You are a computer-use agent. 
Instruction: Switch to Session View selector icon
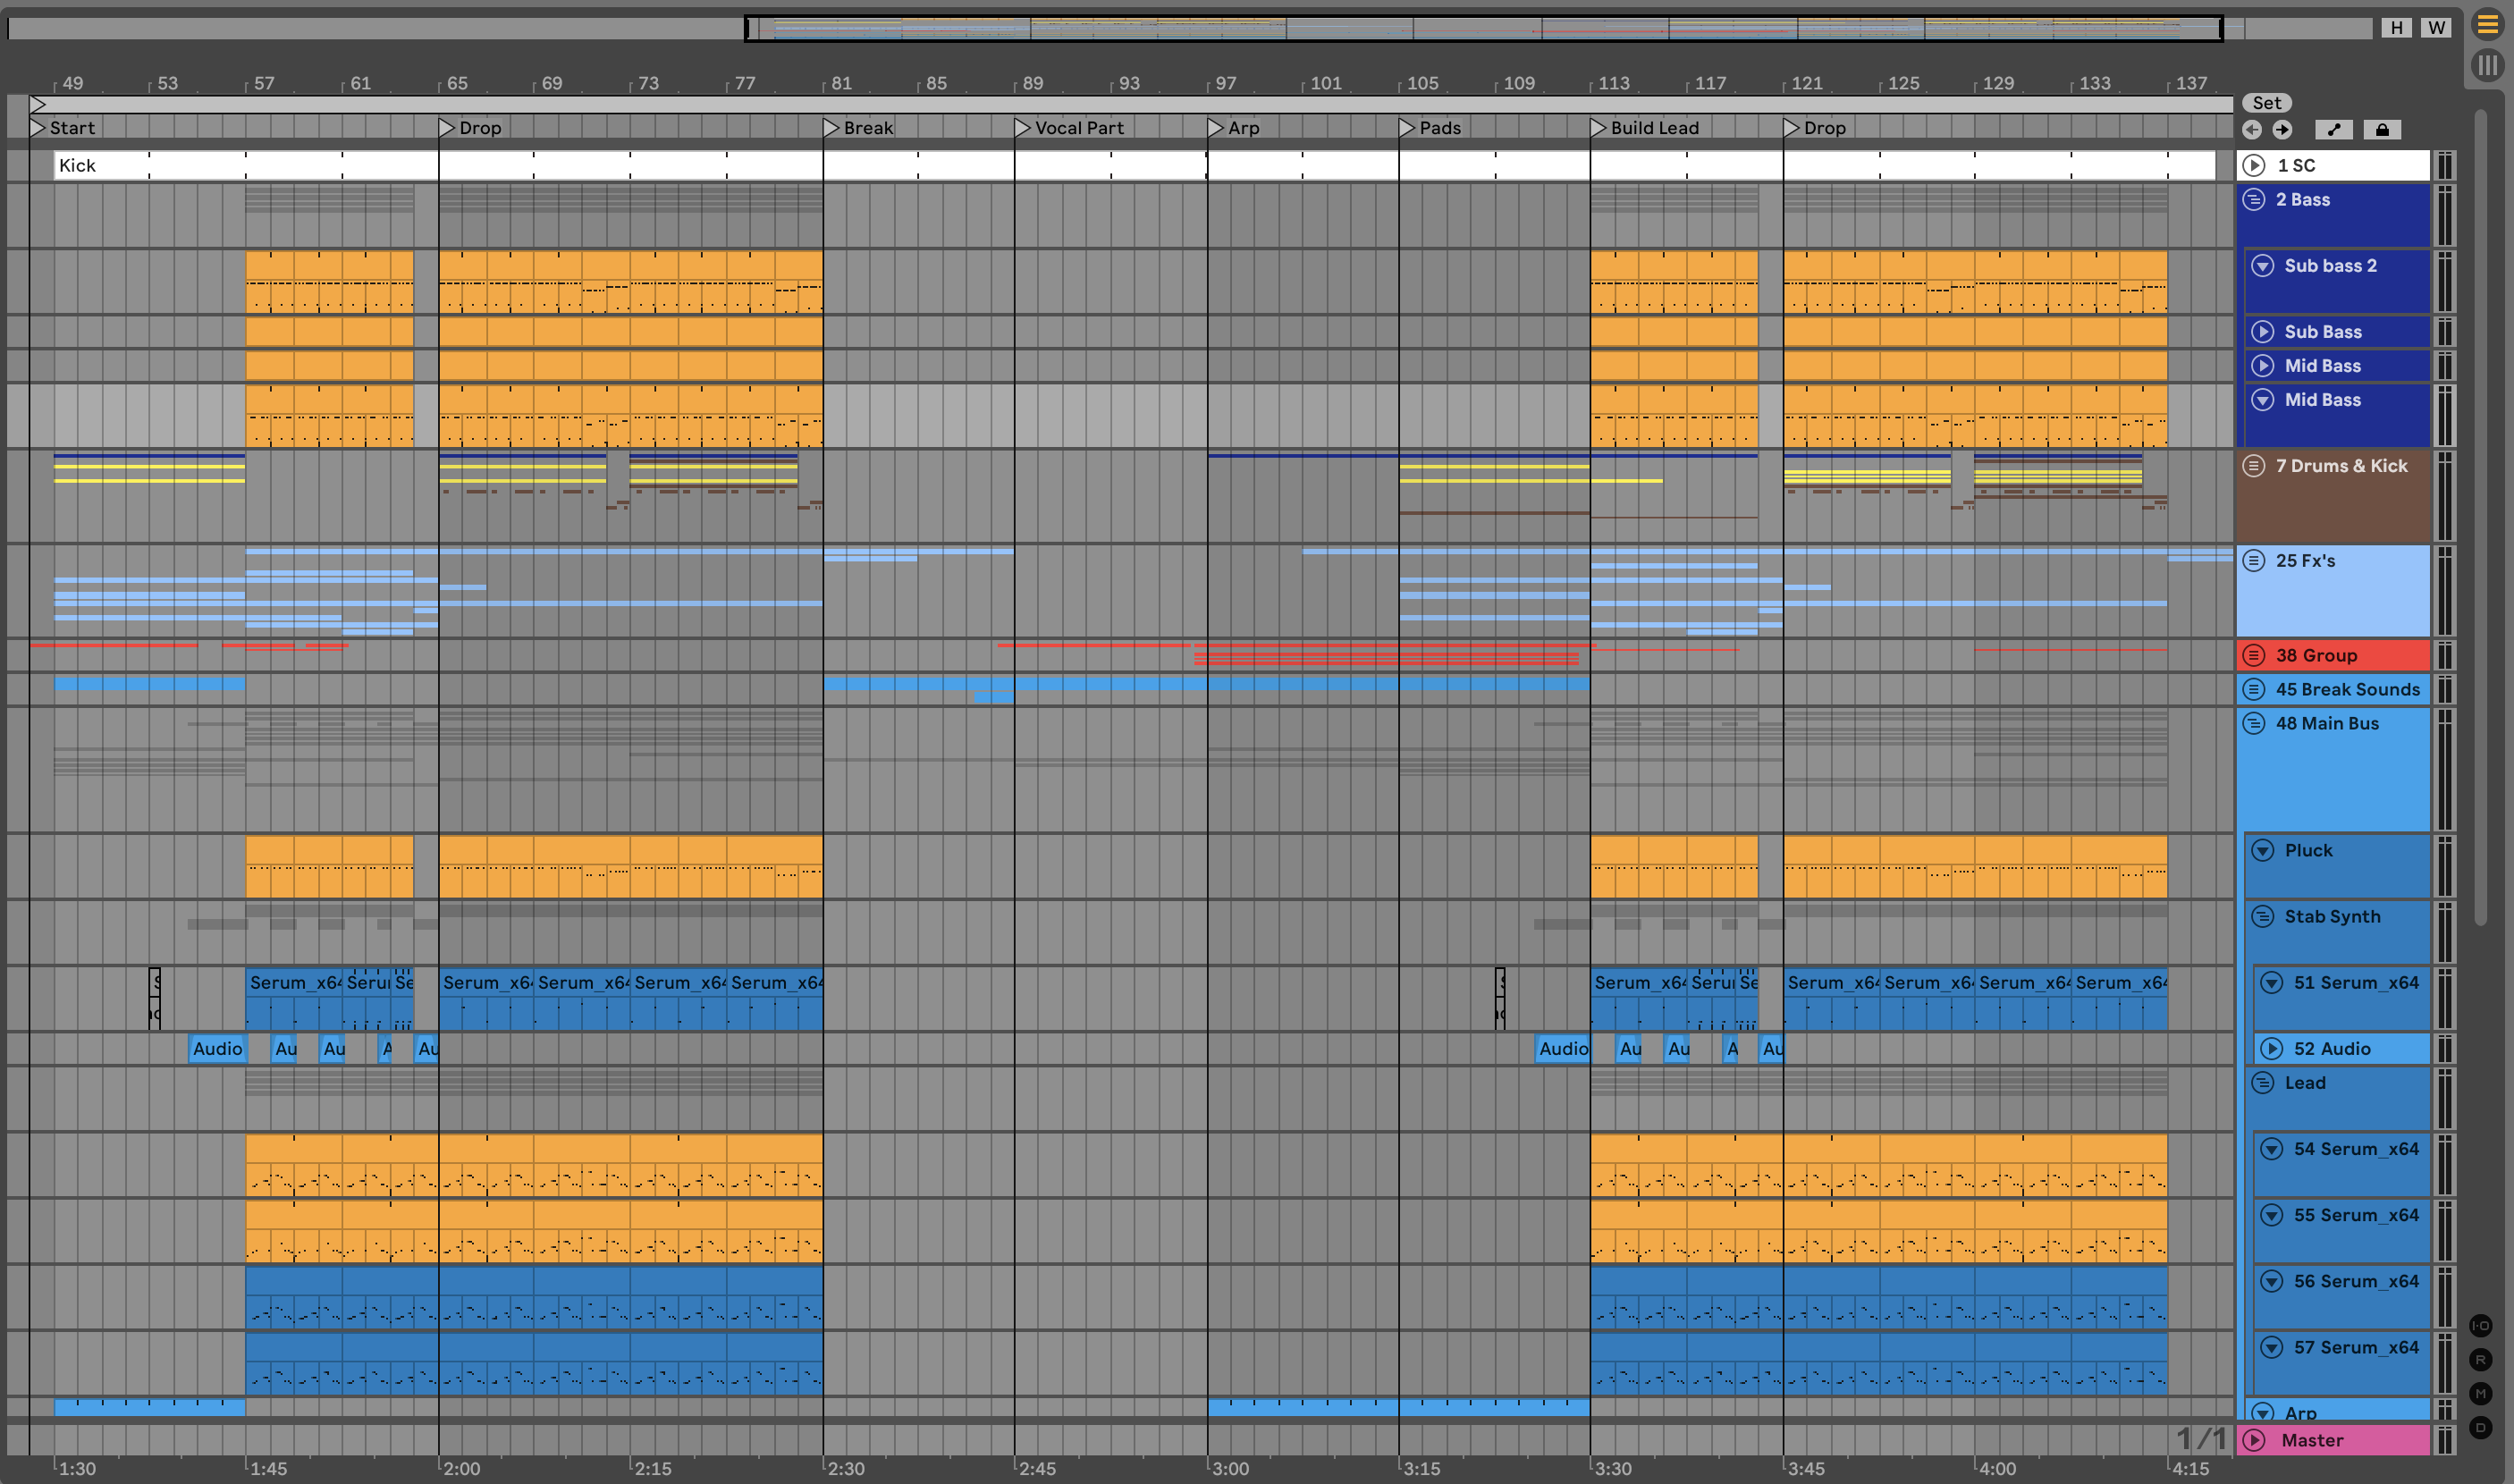coord(2487,66)
